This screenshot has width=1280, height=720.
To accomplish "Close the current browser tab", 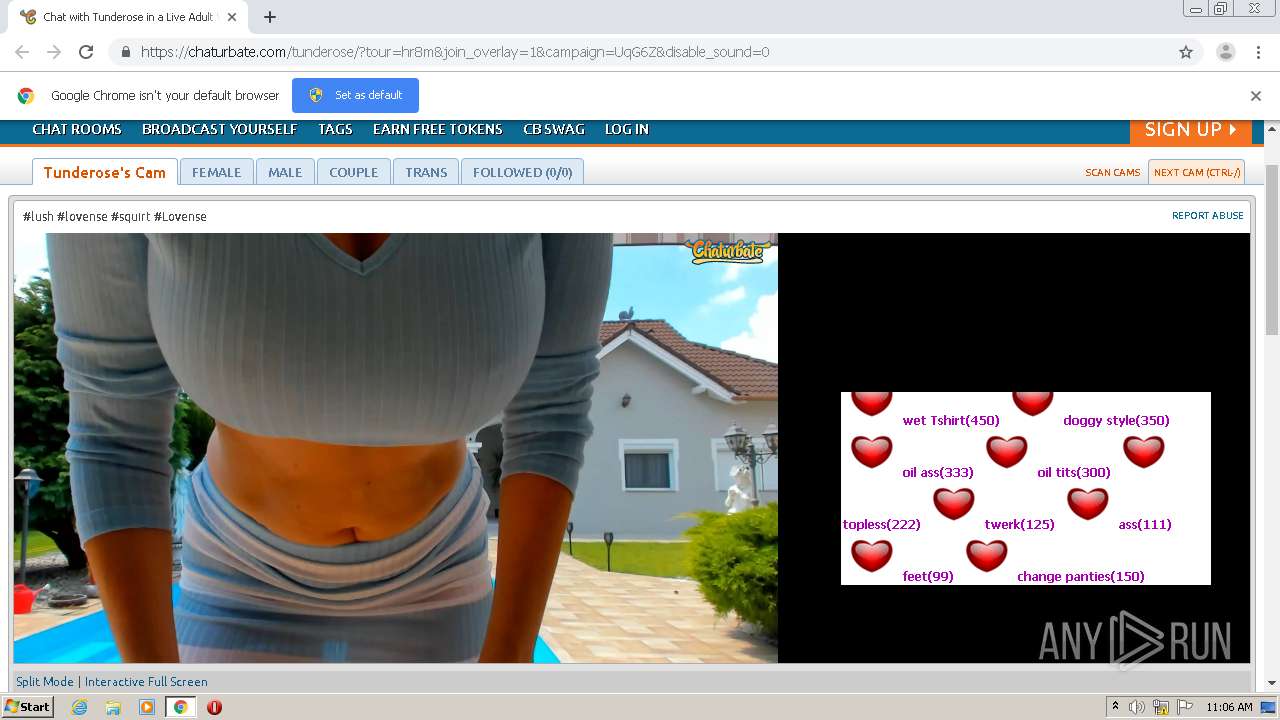I will [x=232, y=17].
